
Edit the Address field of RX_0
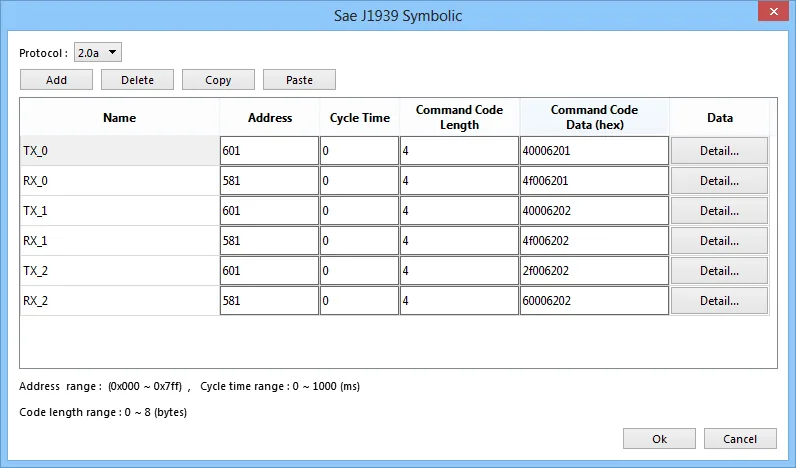270,181
